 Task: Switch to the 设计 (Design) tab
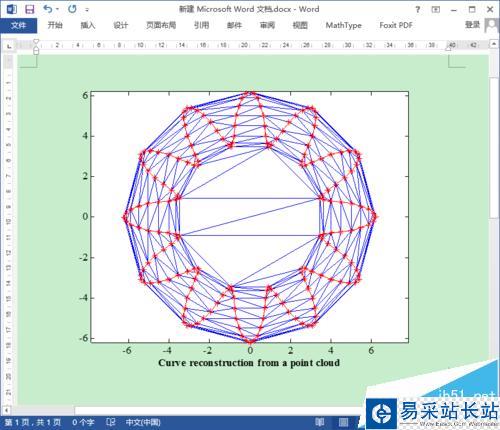point(121,25)
